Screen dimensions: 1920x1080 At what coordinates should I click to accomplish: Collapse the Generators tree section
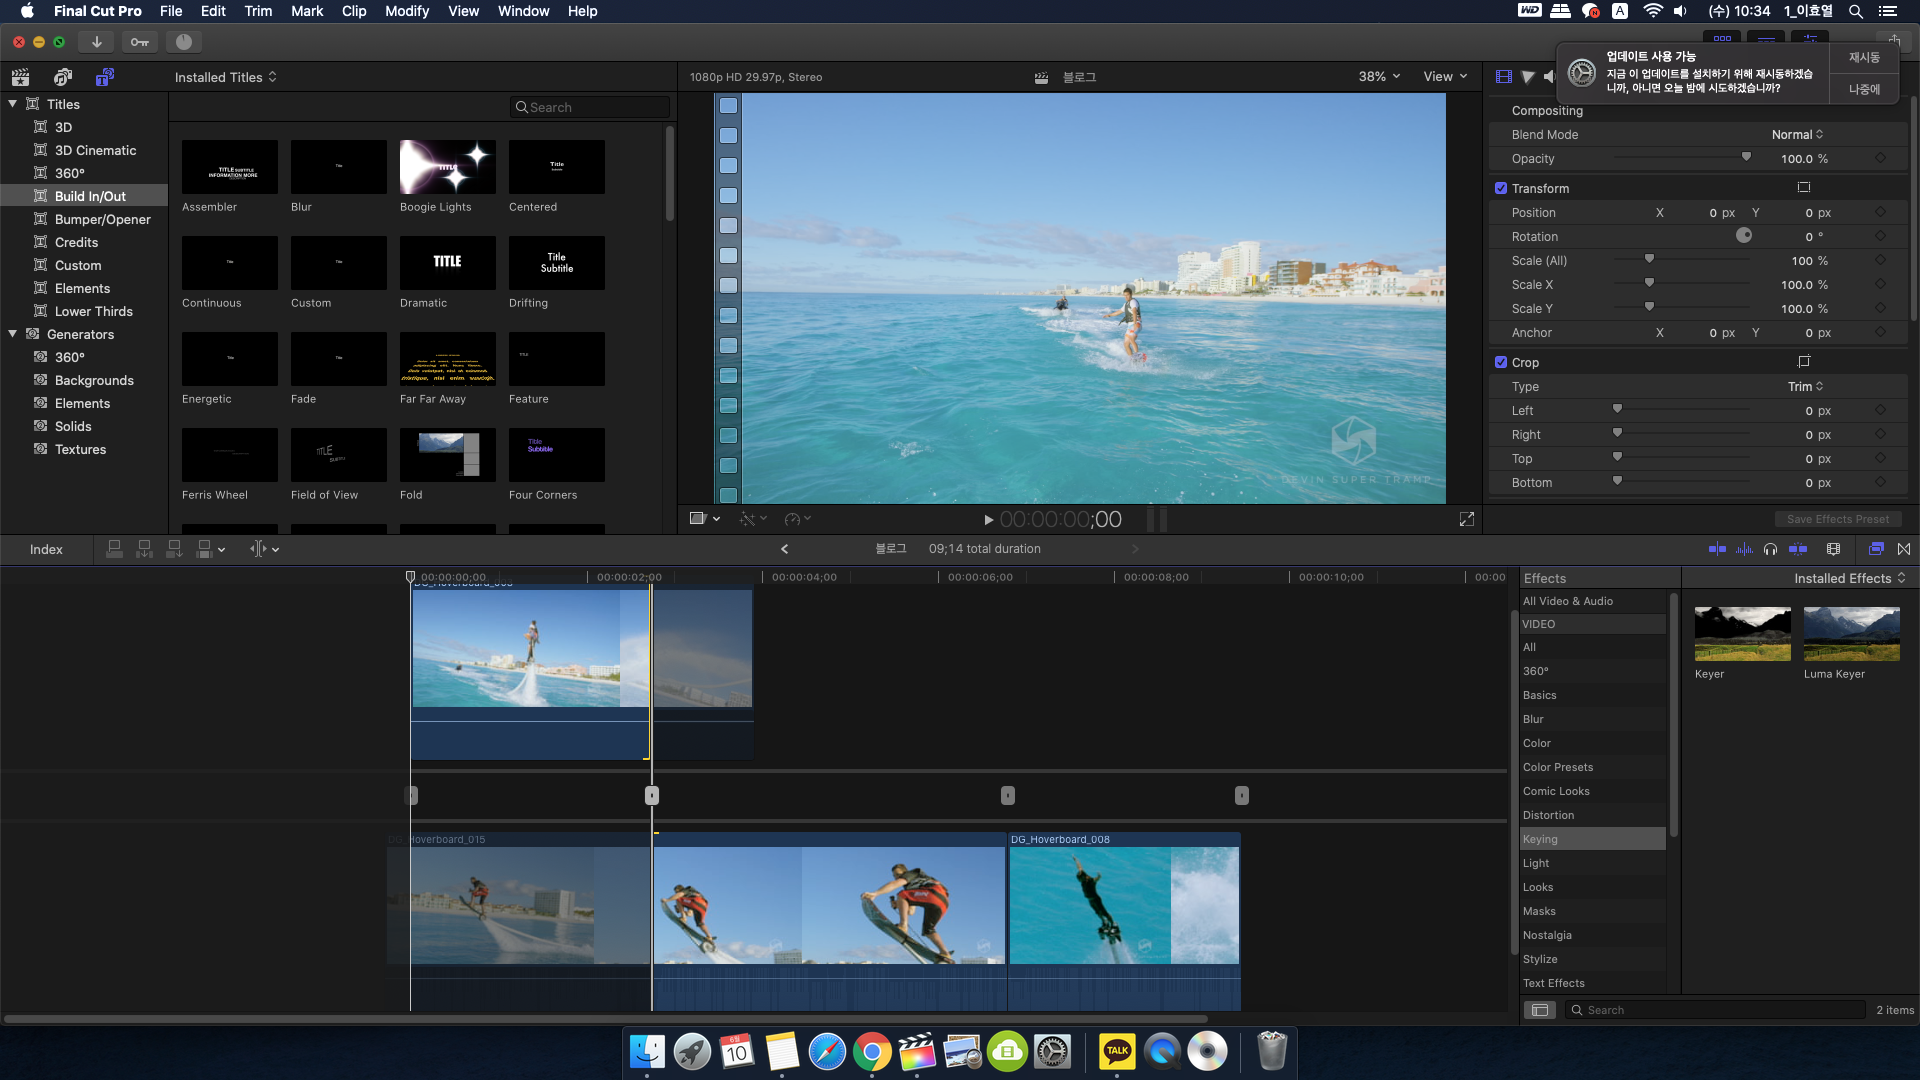12,334
